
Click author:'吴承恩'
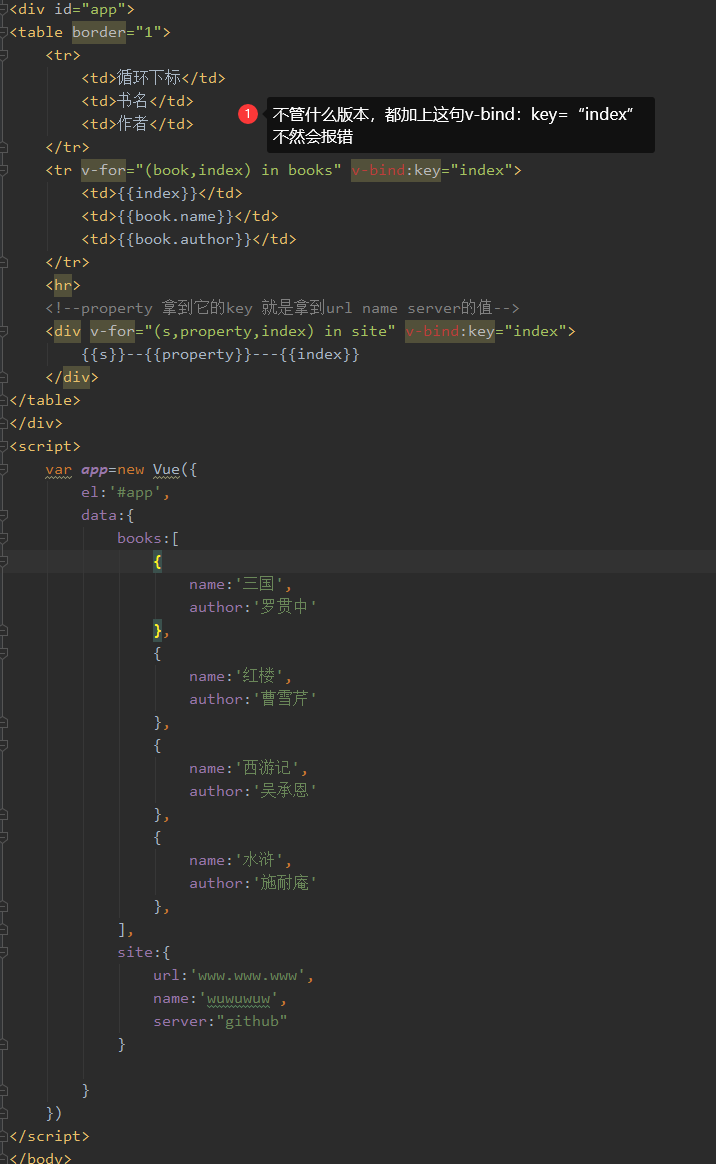pos(253,791)
